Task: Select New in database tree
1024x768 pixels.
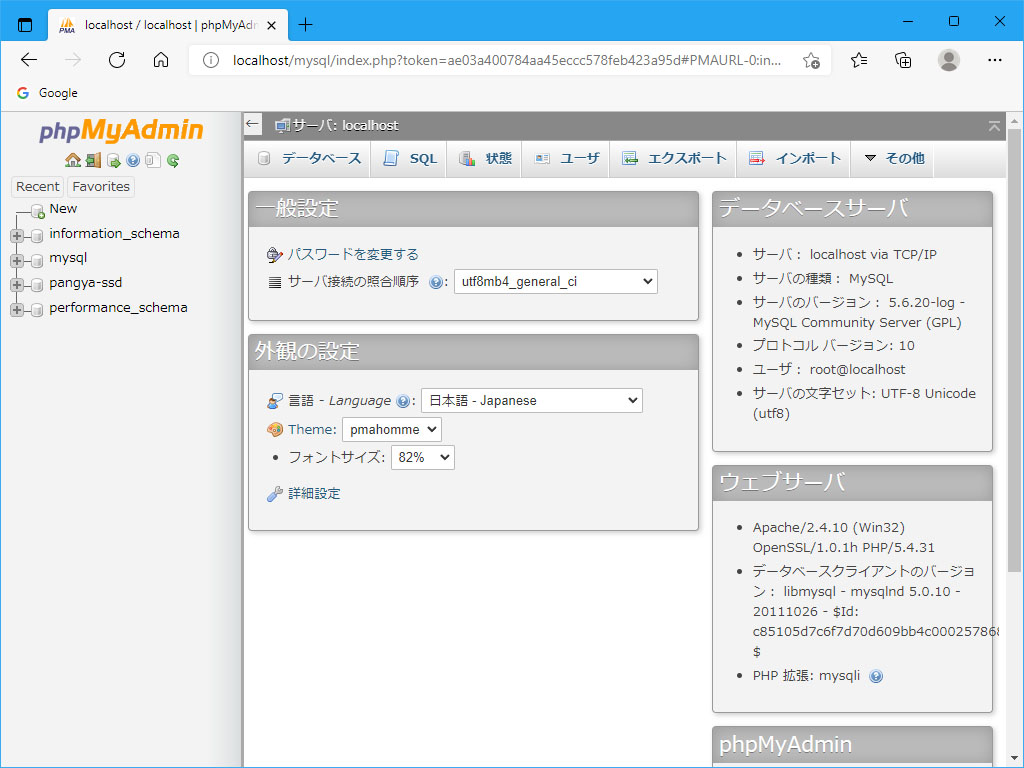Action: [63, 209]
